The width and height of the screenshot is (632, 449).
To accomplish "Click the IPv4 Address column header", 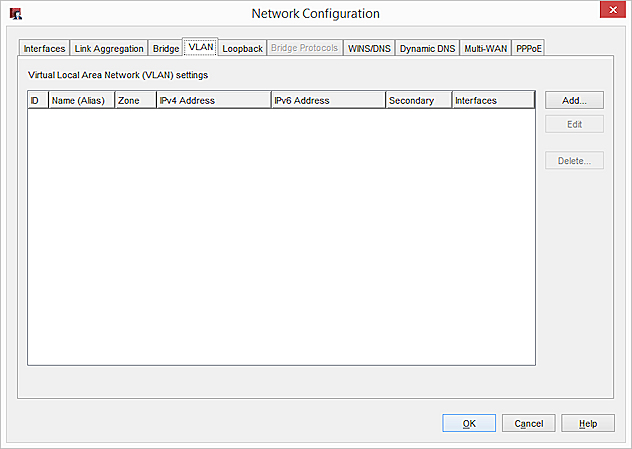I will pos(213,100).
